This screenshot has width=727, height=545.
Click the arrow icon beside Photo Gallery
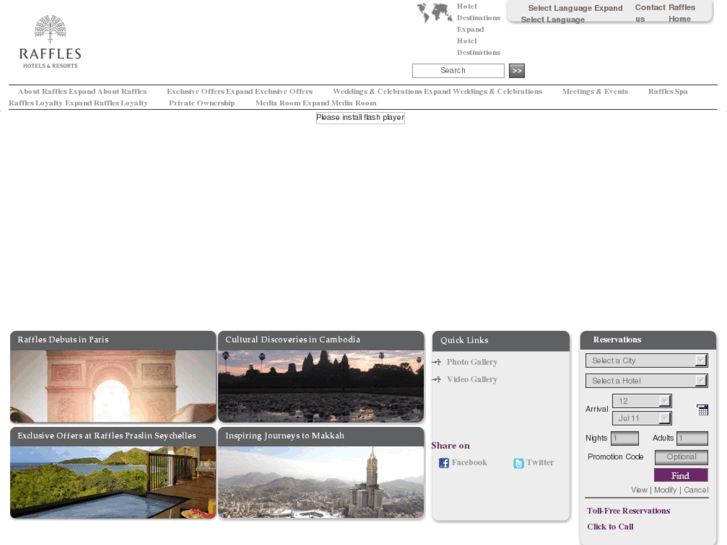[437, 362]
